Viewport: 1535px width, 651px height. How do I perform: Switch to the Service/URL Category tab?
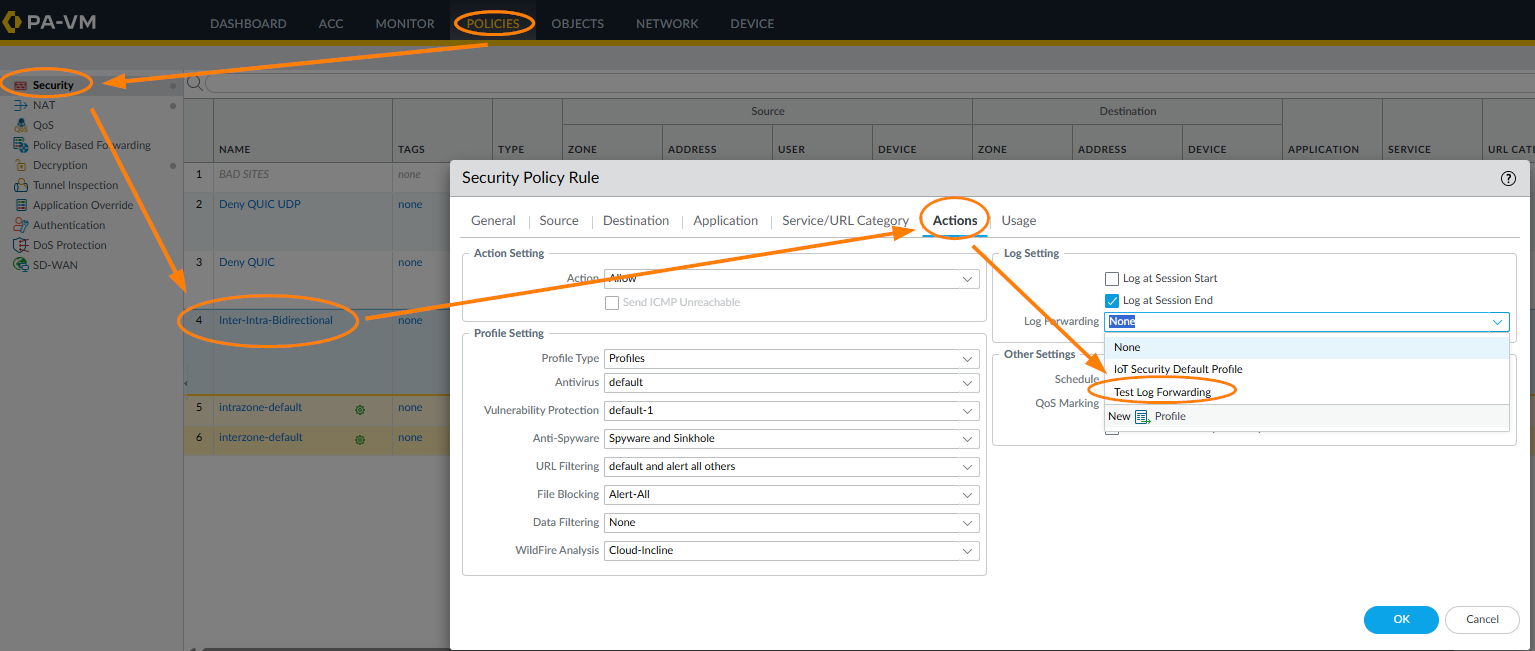(x=845, y=221)
